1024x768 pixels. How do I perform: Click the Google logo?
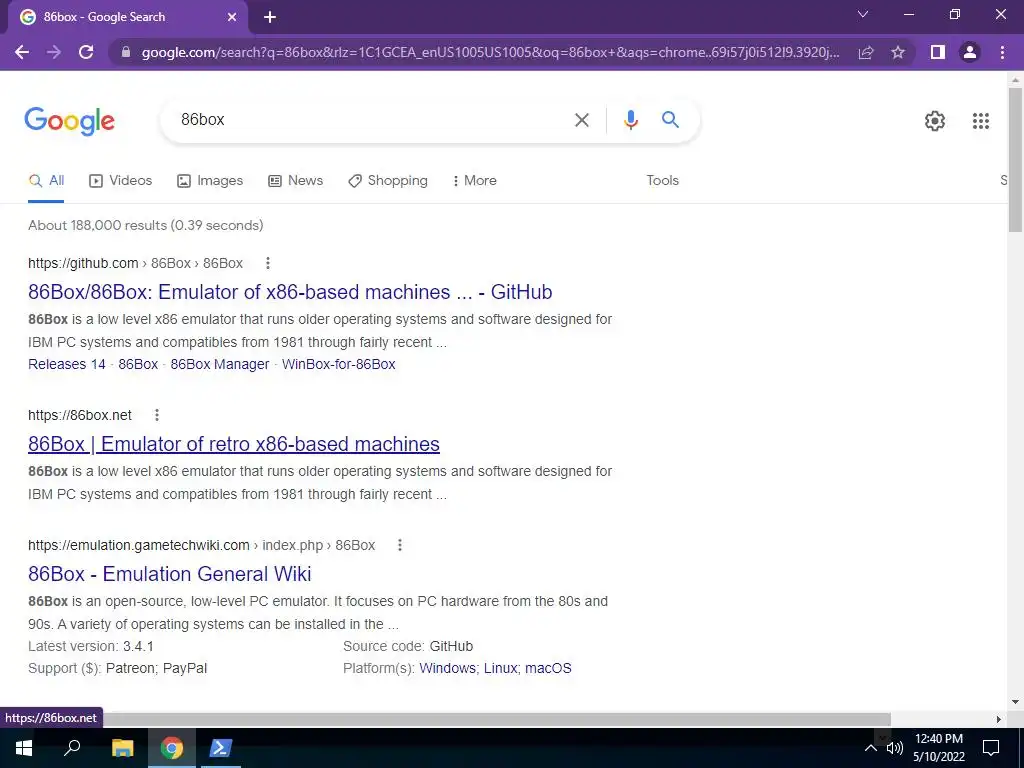point(69,121)
